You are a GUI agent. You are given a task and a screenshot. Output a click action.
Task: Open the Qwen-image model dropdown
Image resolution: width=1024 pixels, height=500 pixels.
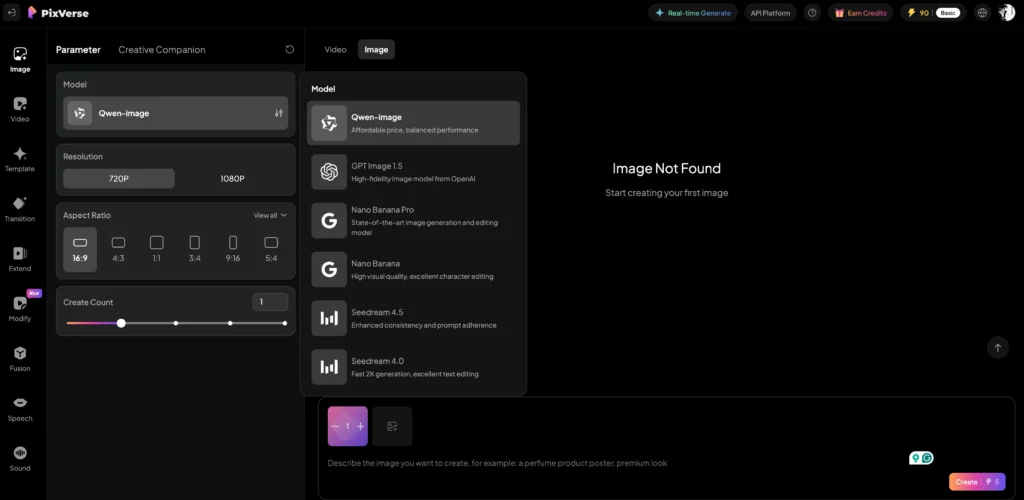point(176,113)
